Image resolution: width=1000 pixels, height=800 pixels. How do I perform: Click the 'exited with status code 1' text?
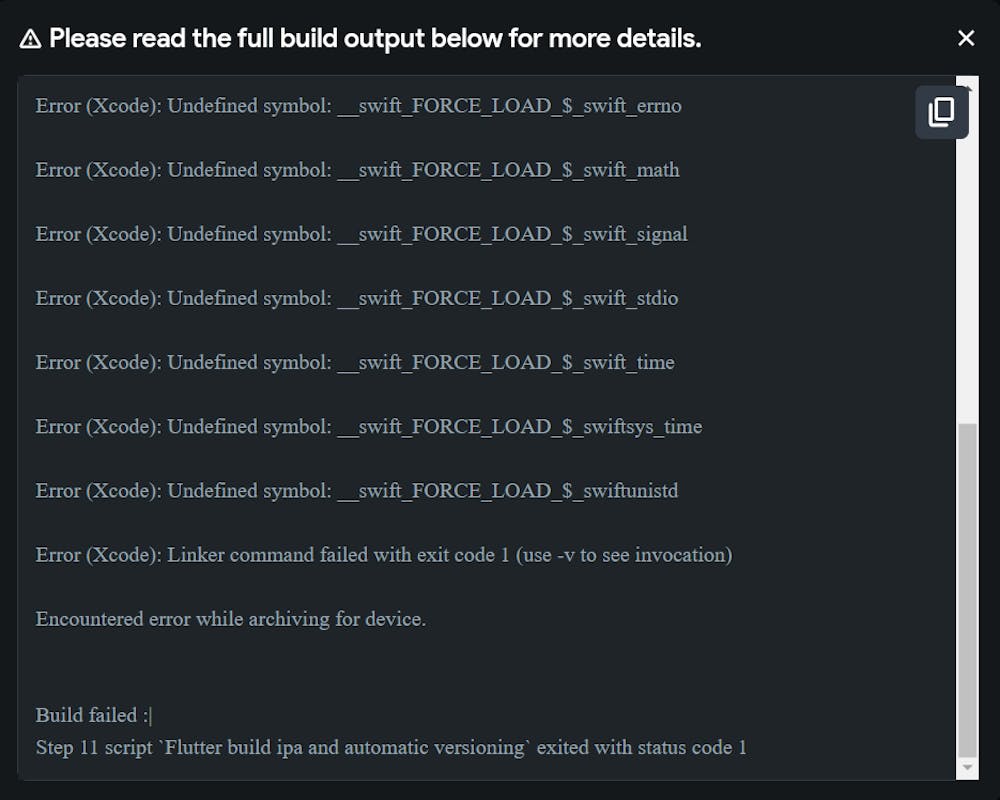642,747
